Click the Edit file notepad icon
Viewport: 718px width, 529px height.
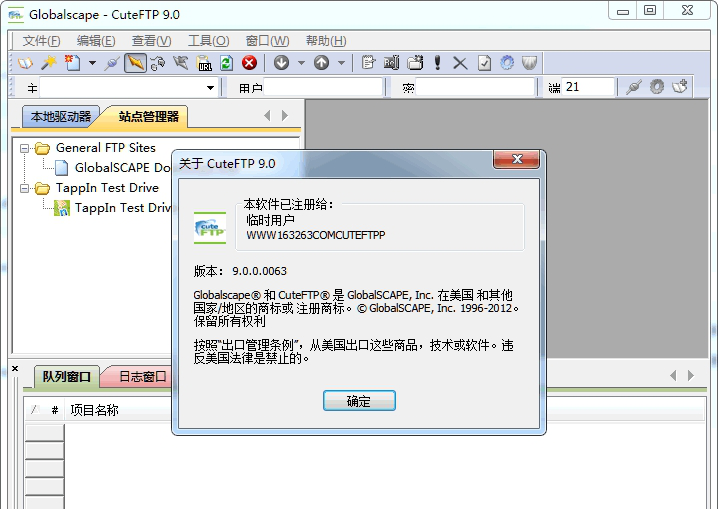tap(368, 63)
